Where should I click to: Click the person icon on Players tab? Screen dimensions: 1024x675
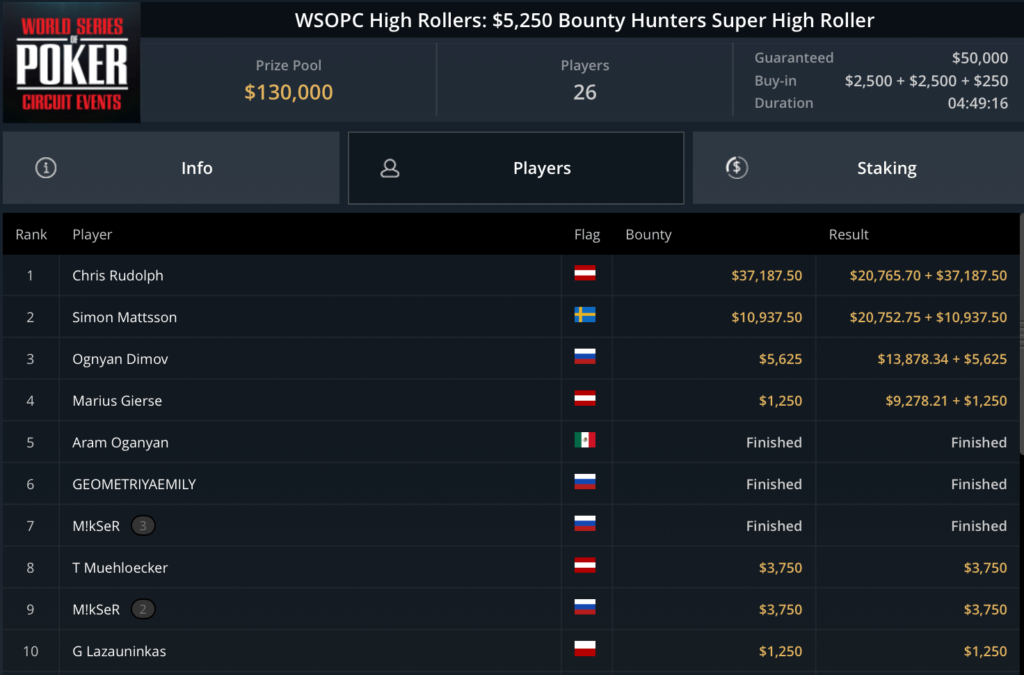tap(390, 168)
